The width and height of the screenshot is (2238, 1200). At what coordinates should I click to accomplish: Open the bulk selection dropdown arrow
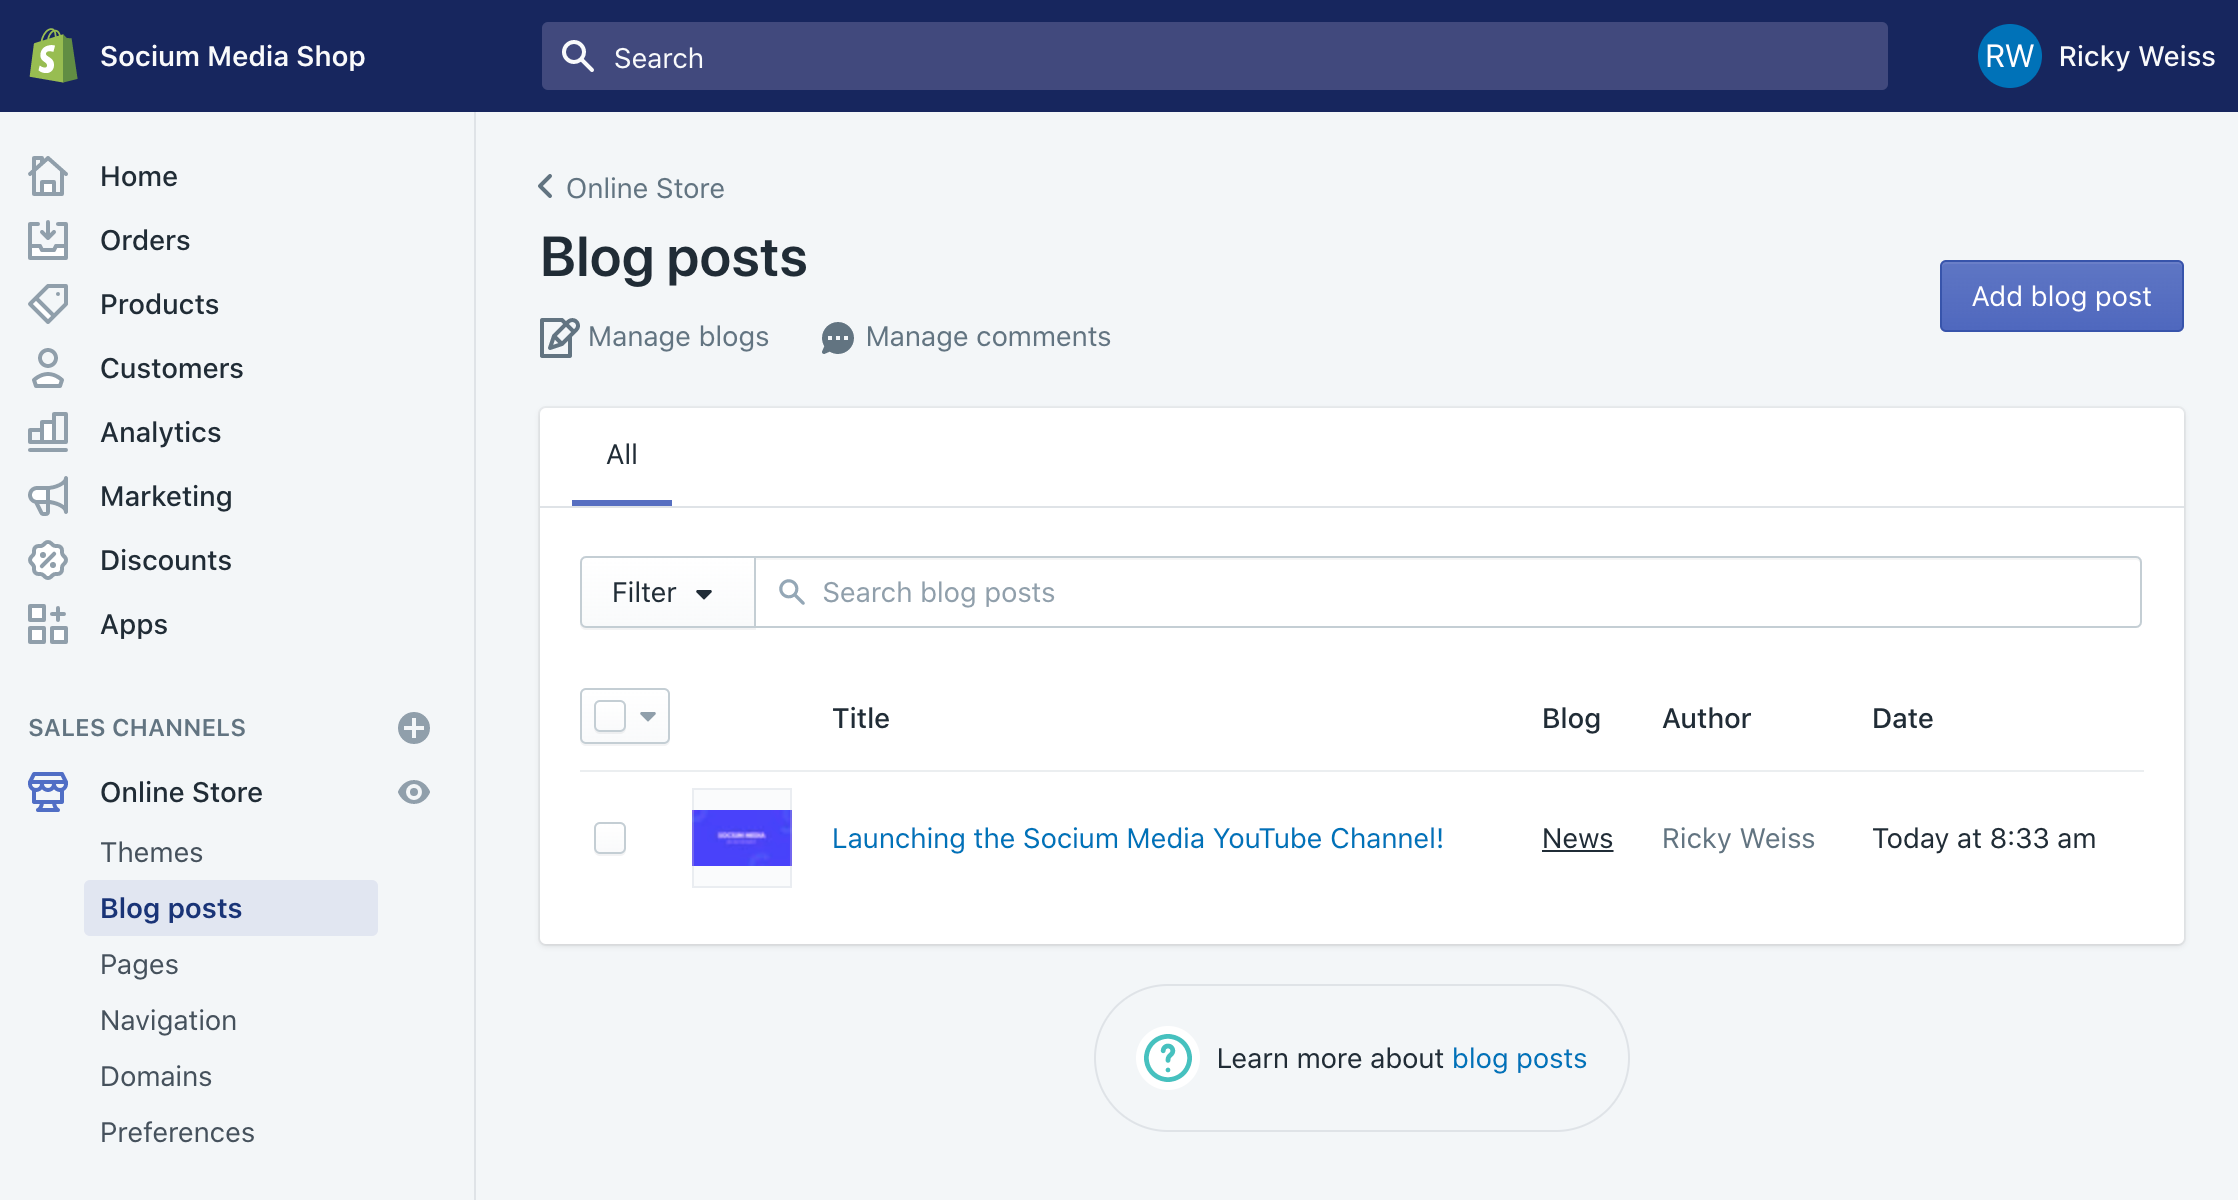click(x=648, y=716)
